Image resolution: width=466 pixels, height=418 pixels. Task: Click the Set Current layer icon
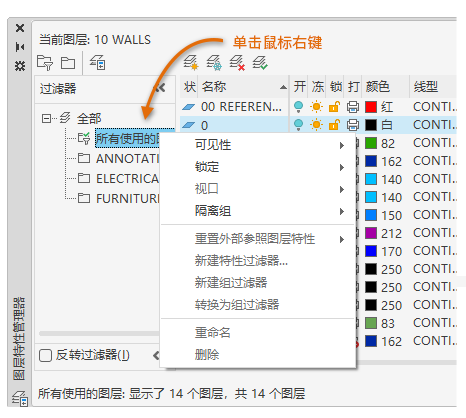click(260, 63)
